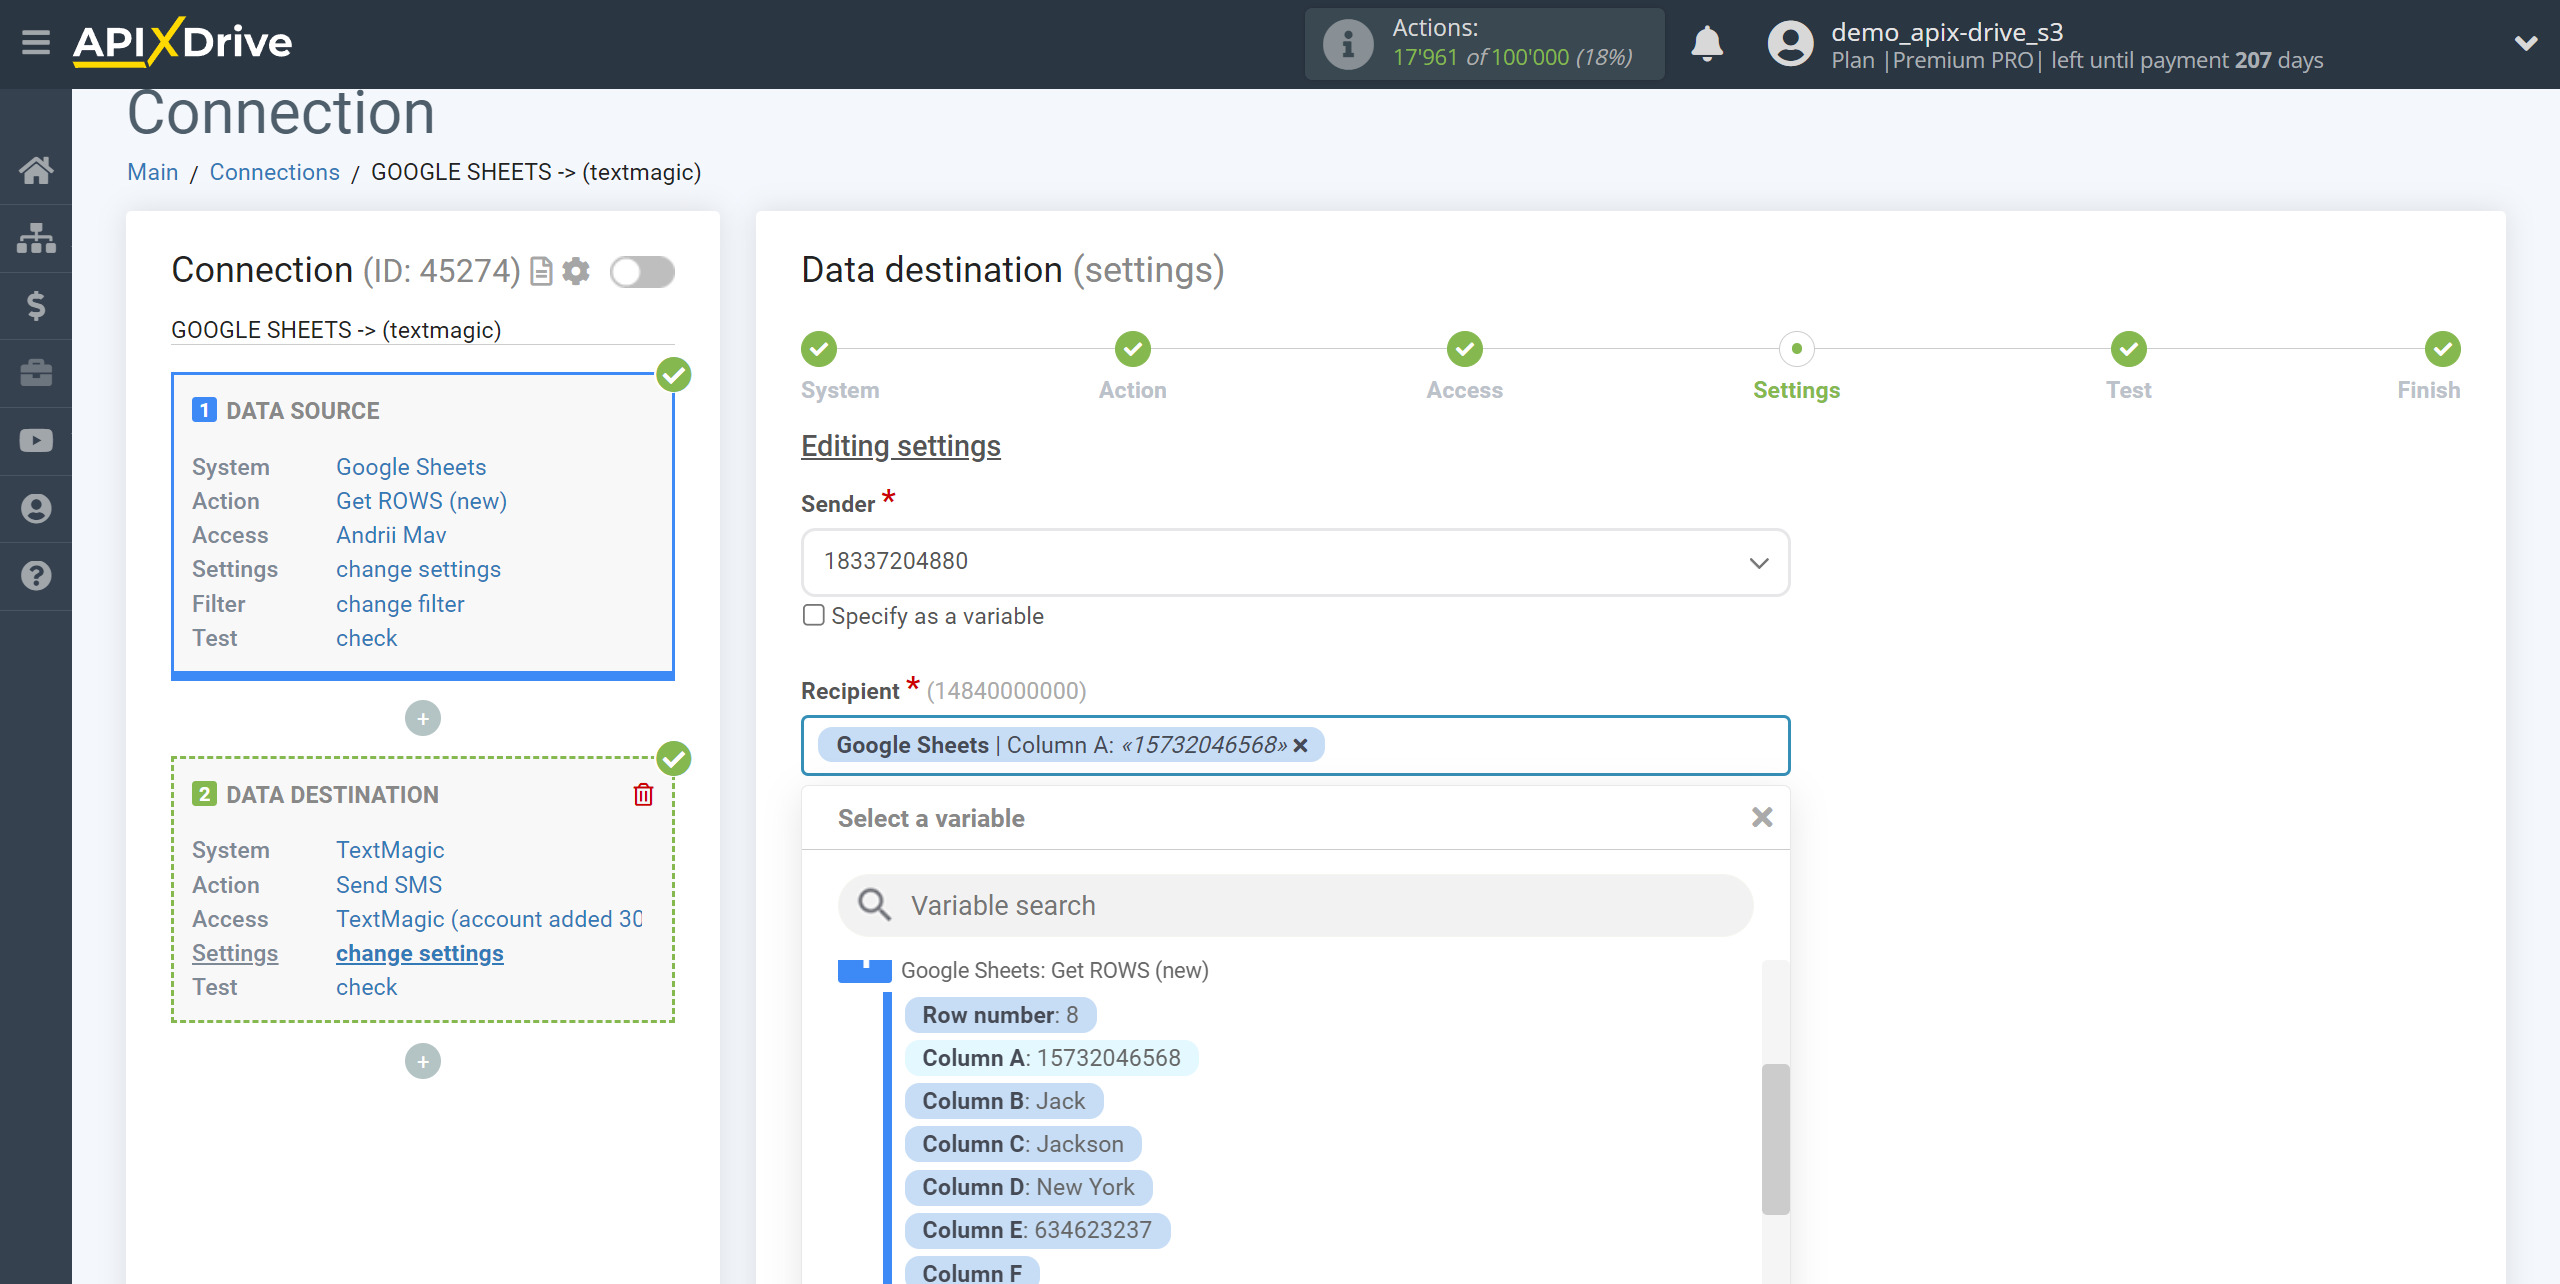Viewport: 2560px width, 1284px height.
Task: Go to the Finish step
Action: (2443, 349)
